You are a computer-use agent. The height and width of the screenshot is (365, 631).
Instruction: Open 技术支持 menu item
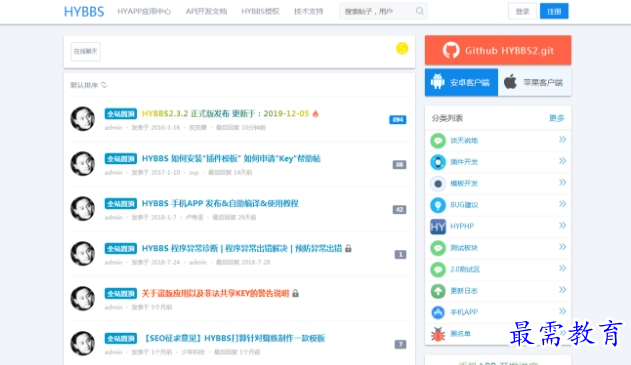pyautogui.click(x=309, y=11)
